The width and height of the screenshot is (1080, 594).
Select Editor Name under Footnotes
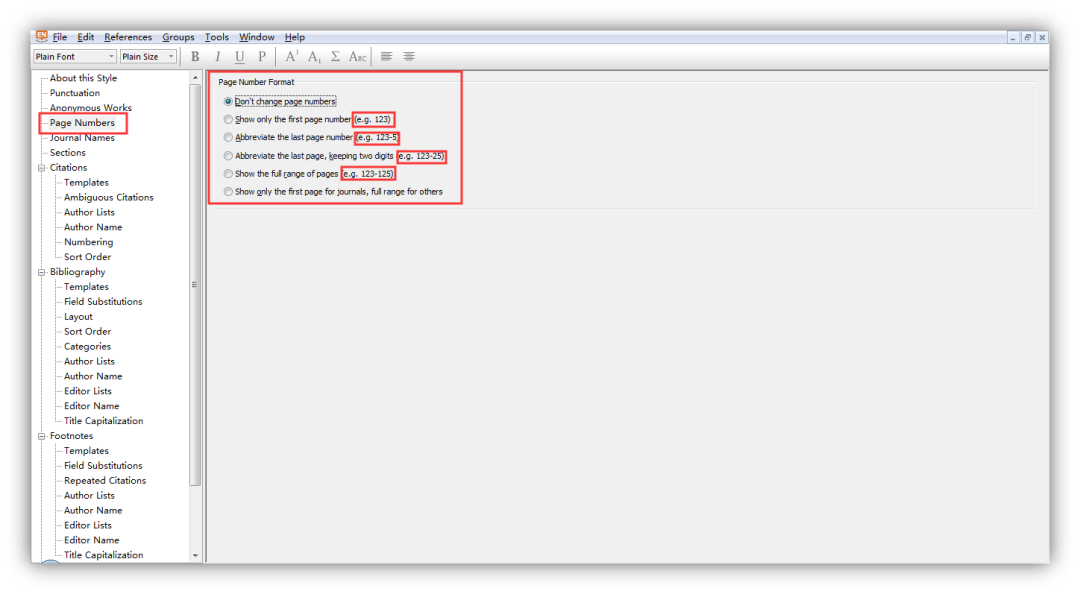pos(92,540)
